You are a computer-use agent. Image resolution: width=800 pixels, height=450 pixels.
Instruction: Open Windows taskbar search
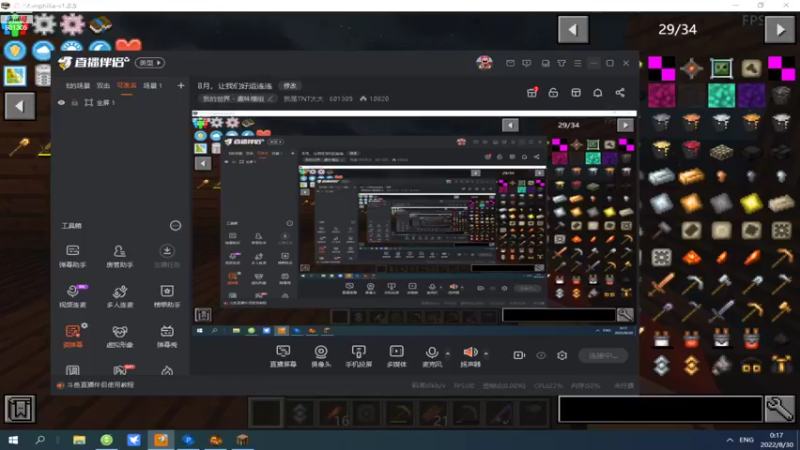click(x=40, y=439)
